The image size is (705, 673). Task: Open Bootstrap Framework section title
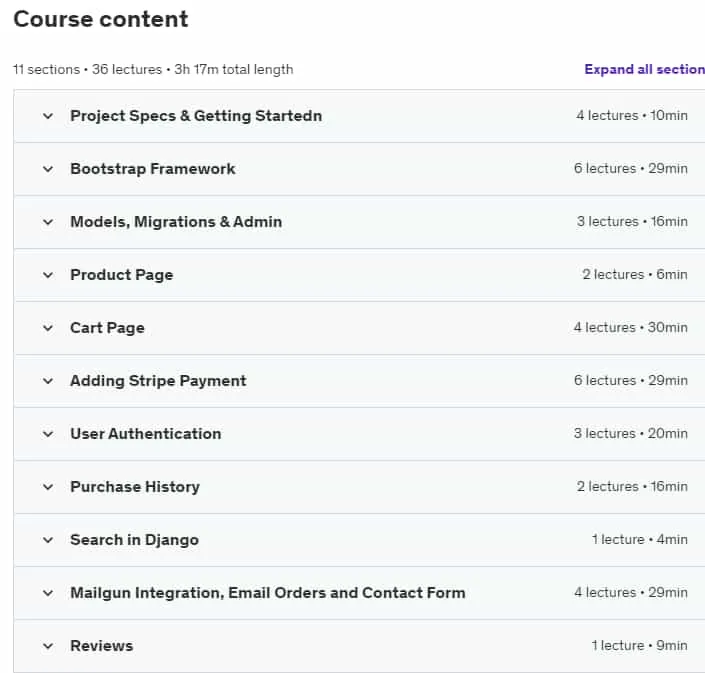(x=152, y=169)
